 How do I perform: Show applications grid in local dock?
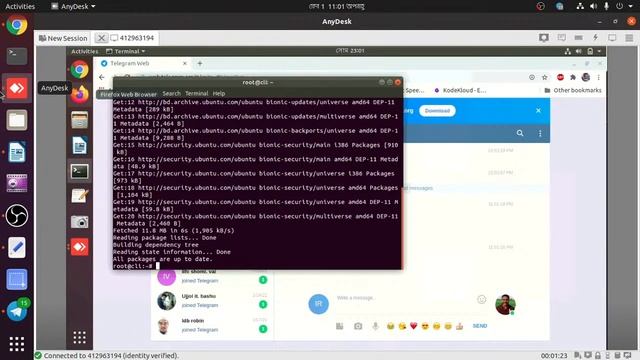pos(17,344)
